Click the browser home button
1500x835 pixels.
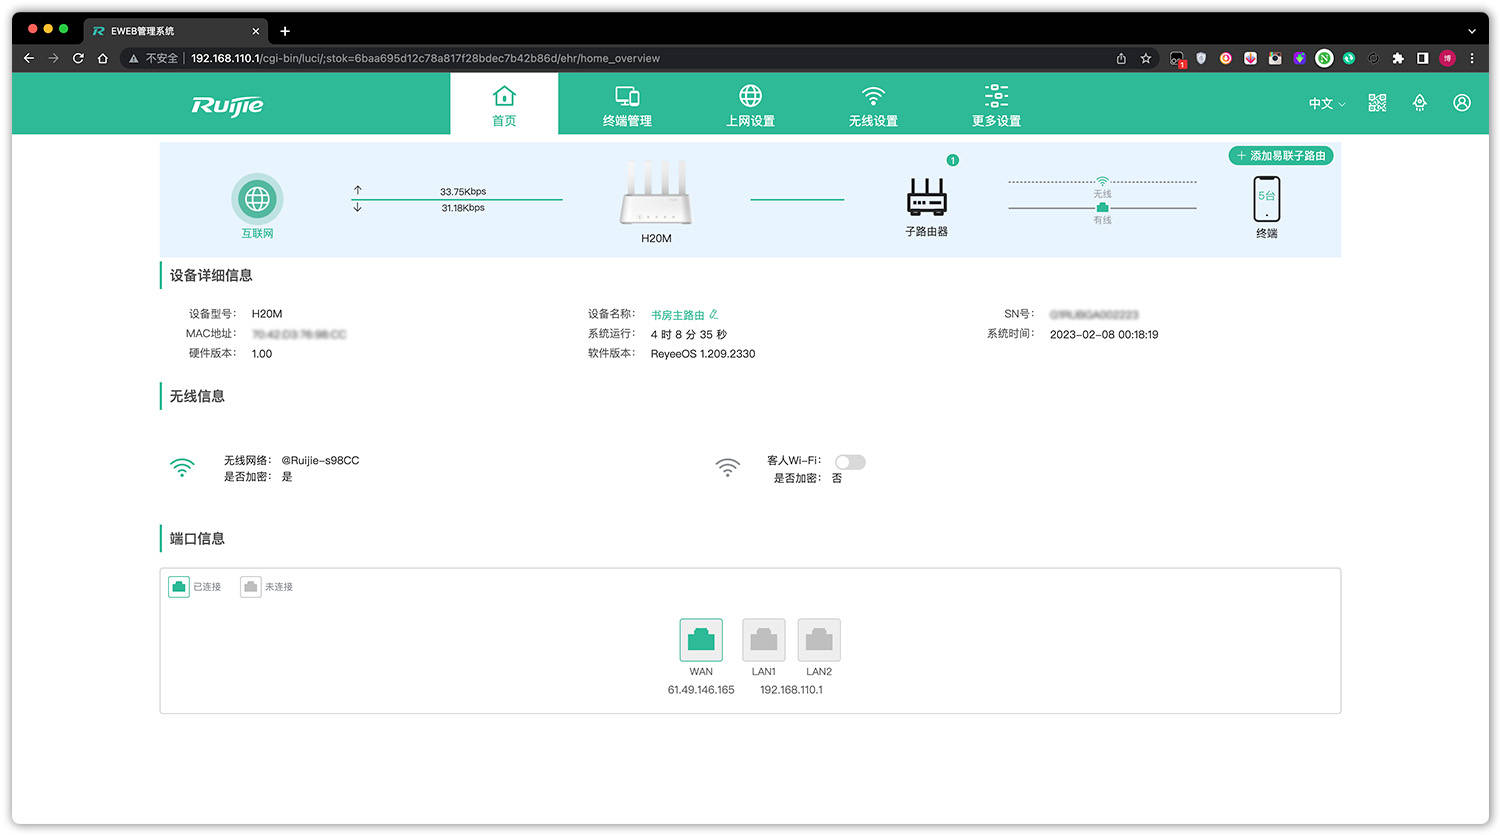pyautogui.click(x=102, y=58)
